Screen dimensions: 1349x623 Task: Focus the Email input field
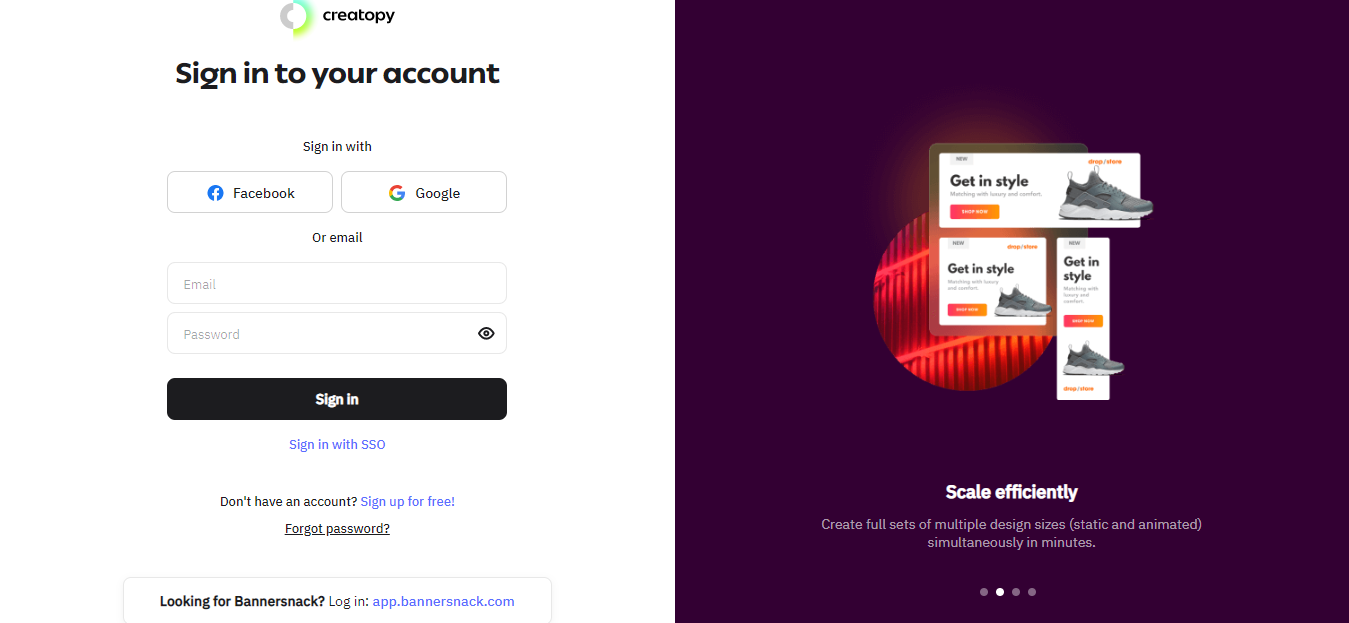(x=337, y=284)
